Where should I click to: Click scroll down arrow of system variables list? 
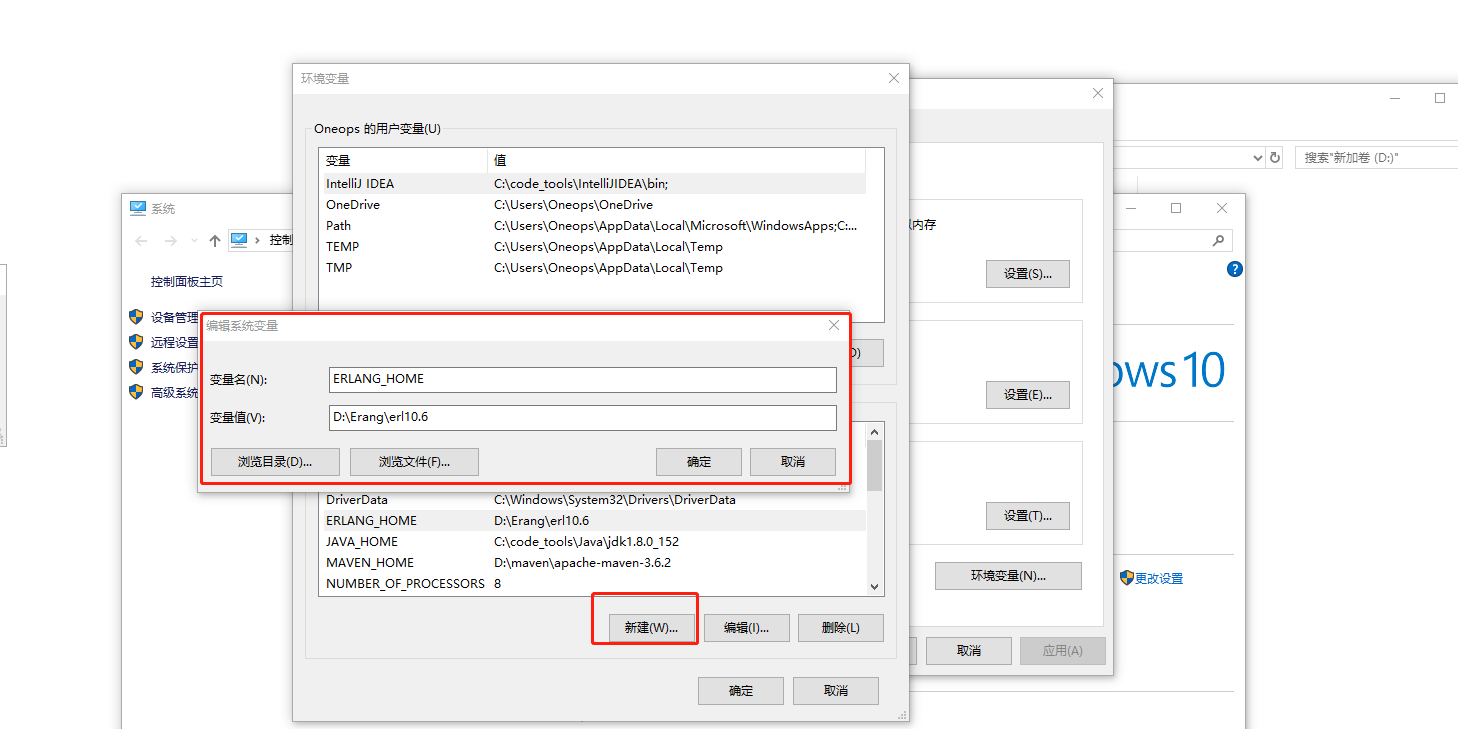pos(875,587)
